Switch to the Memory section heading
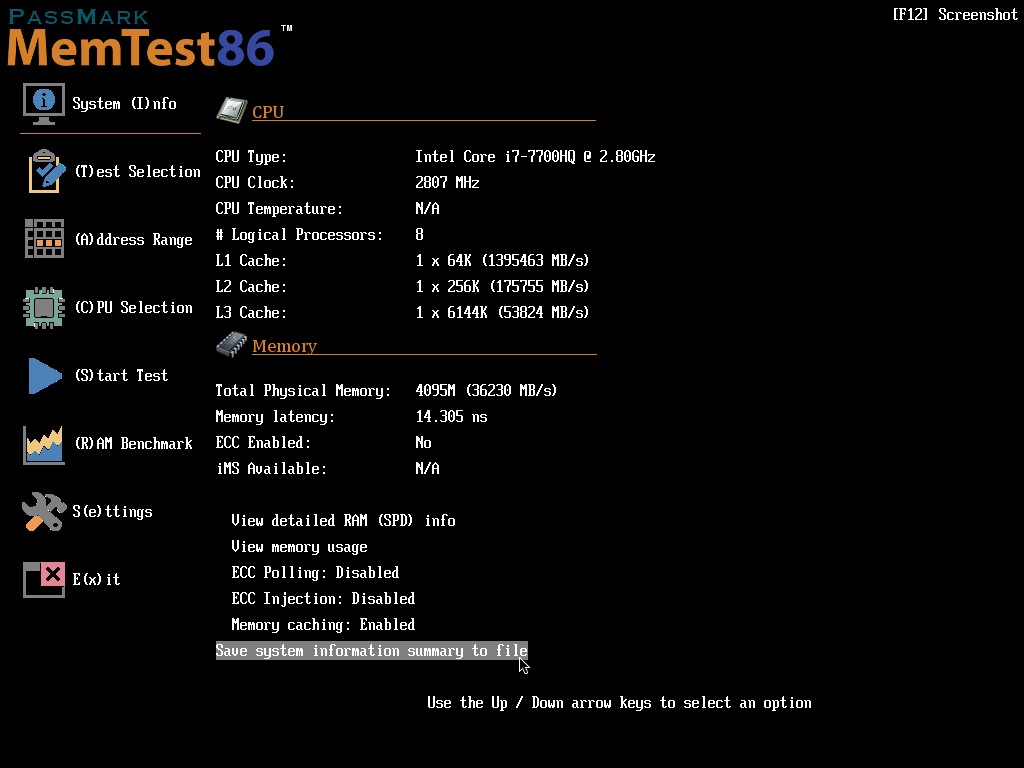The image size is (1024, 768). coord(285,345)
